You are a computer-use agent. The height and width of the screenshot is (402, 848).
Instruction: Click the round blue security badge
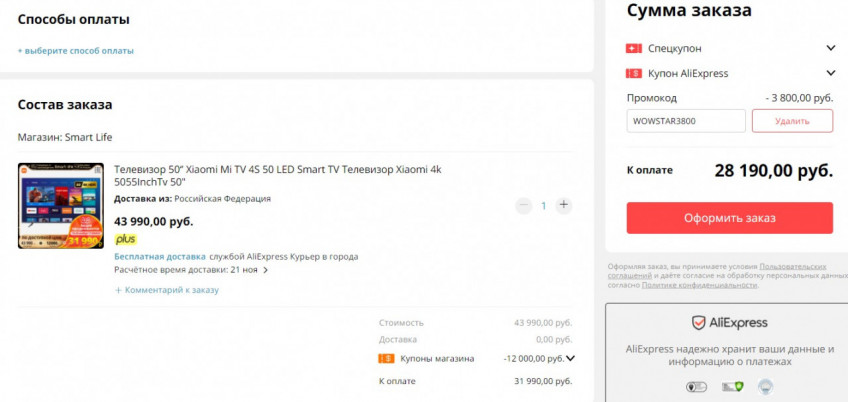coord(765,386)
